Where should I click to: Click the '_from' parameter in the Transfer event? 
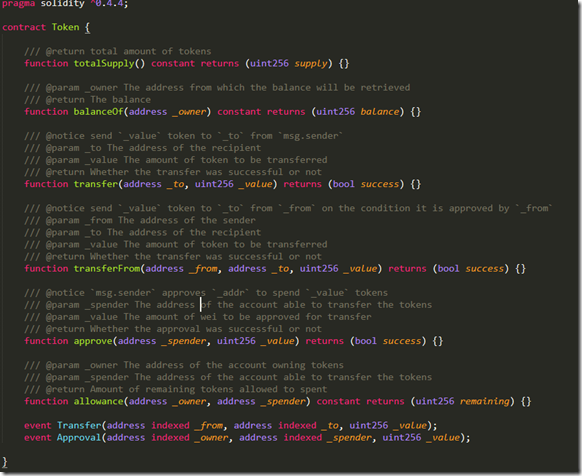(x=208, y=426)
